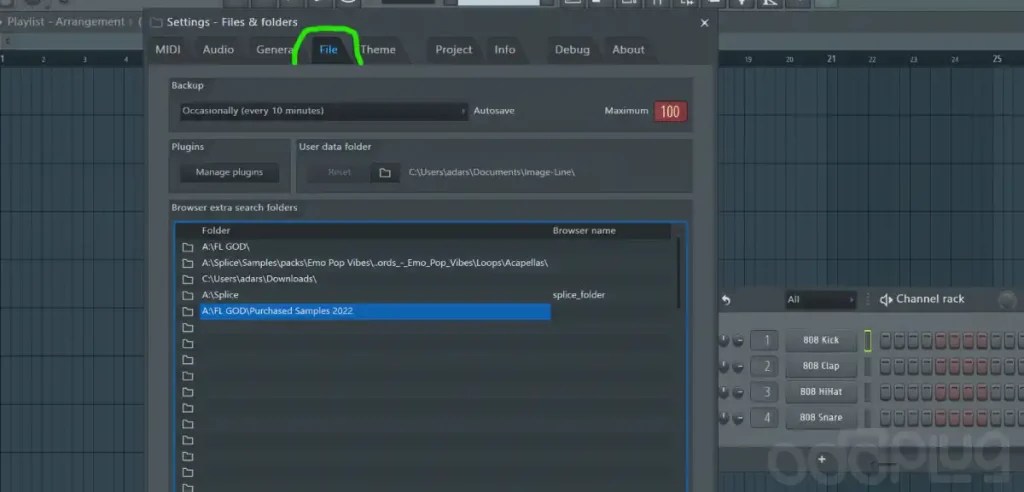Toggle the 808 Clap channel select indicator
Viewport: 1024px width, 492px height.
(x=868, y=366)
